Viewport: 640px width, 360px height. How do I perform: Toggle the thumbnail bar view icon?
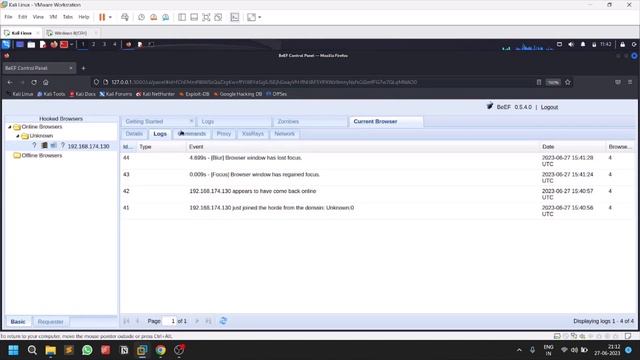[194, 17]
